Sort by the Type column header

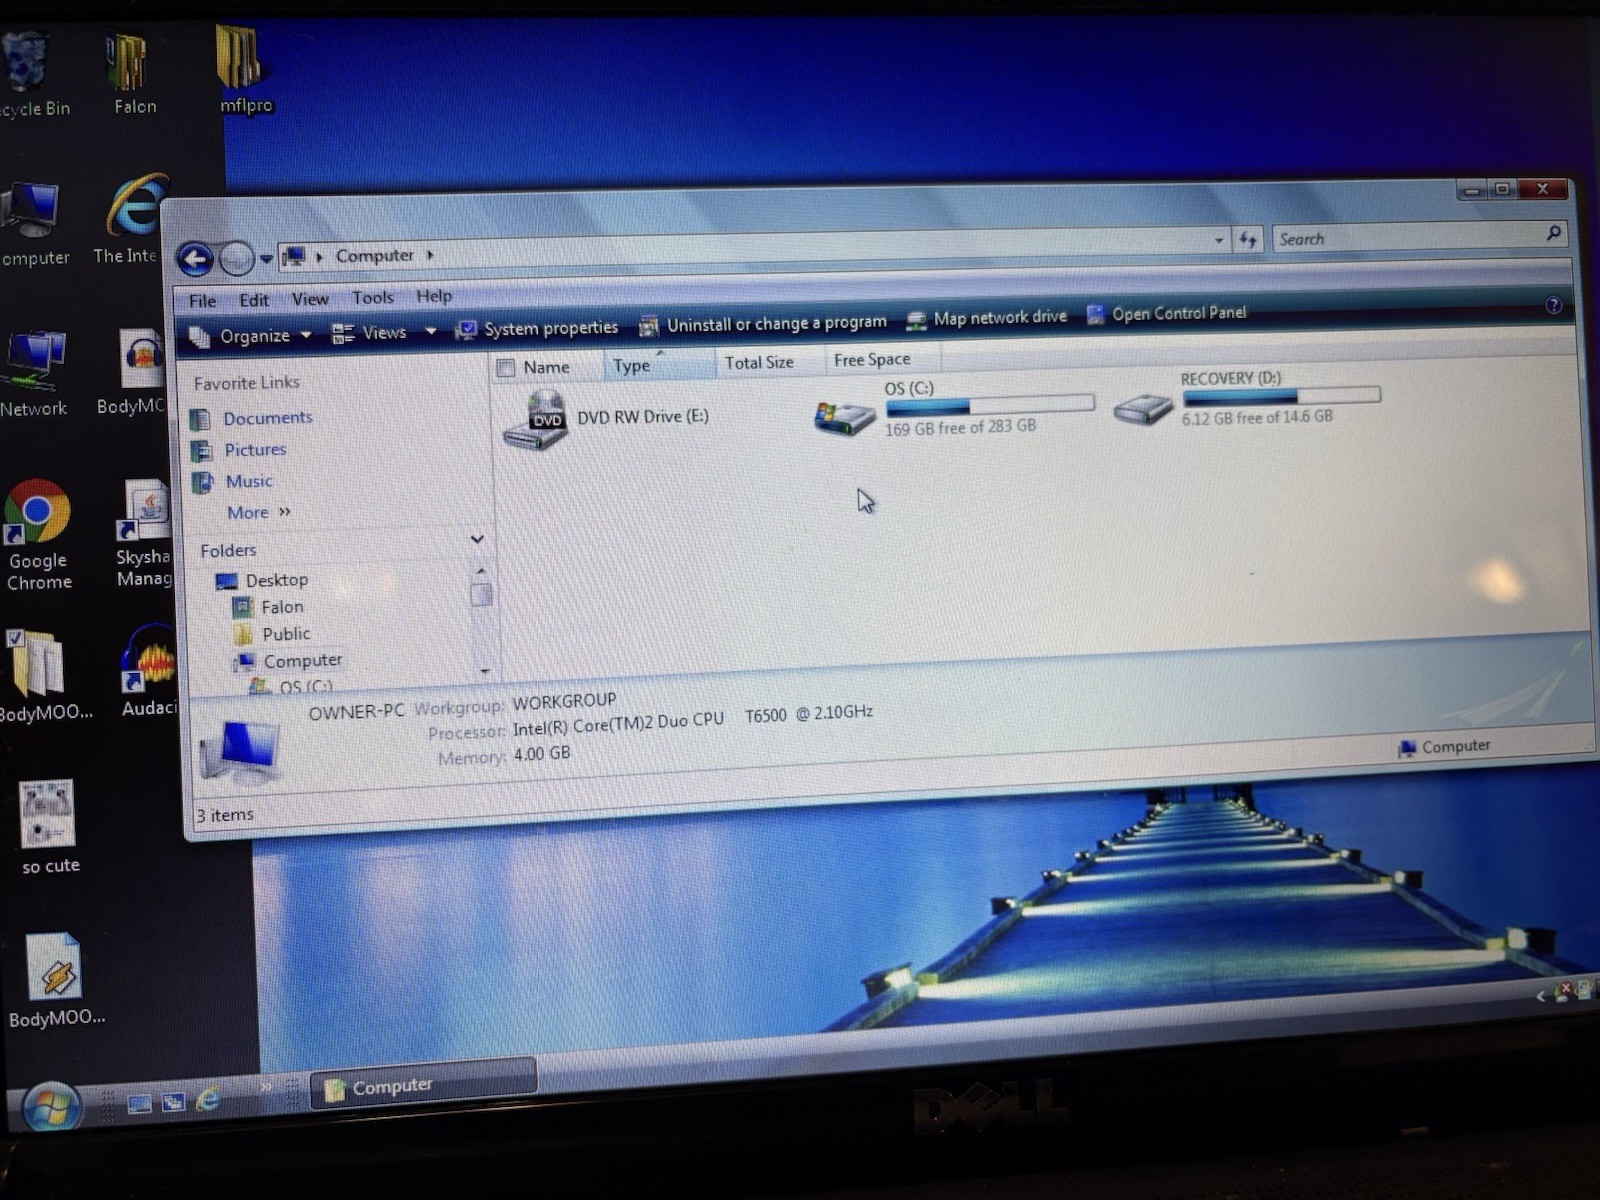[658, 365]
